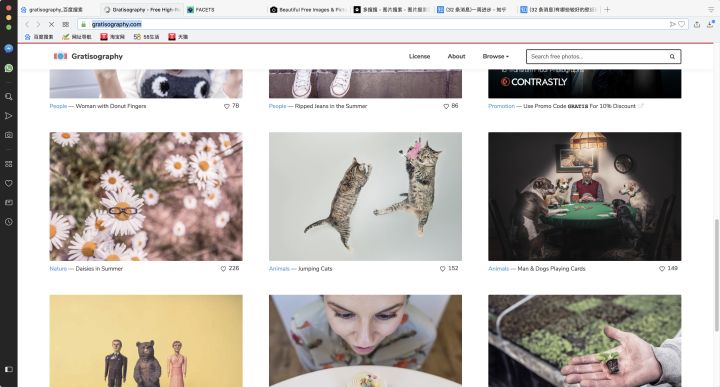720x387 pixels.
Task: Like the Man & Dogs Playing Cards photo
Action: pyautogui.click(x=662, y=269)
